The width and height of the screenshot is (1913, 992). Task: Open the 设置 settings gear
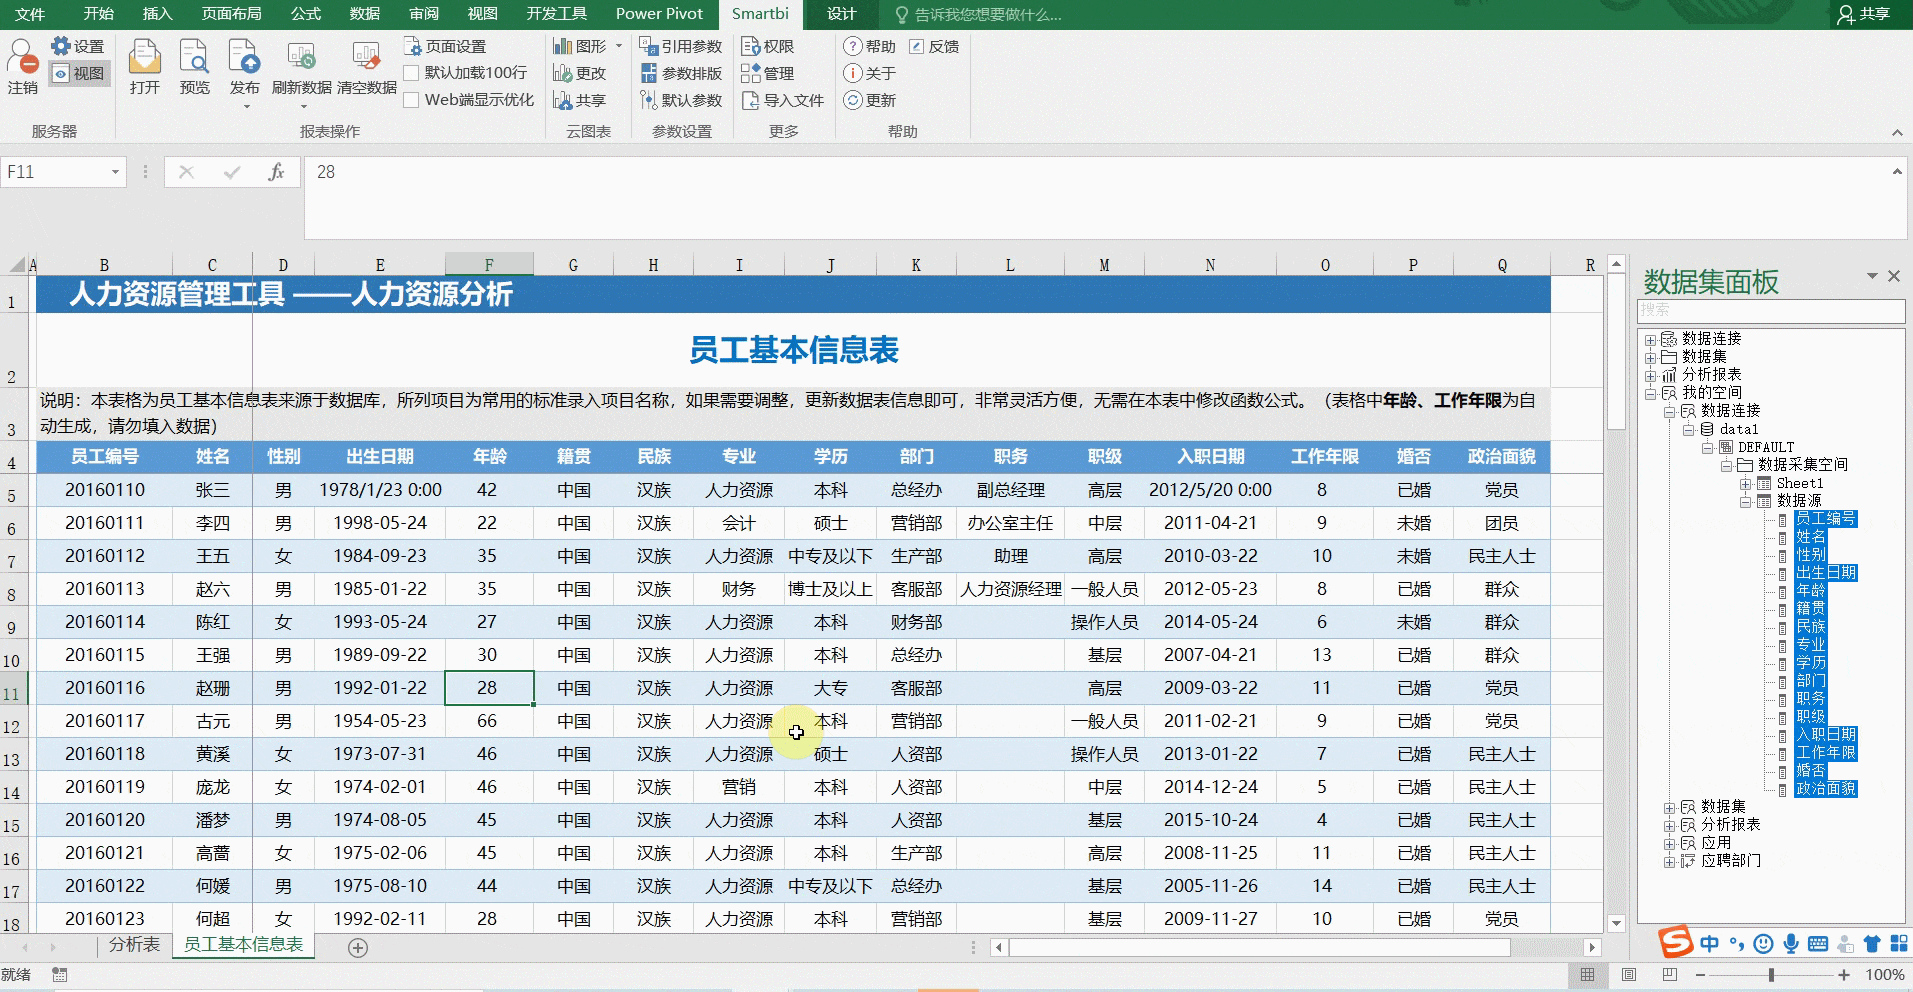click(78, 46)
